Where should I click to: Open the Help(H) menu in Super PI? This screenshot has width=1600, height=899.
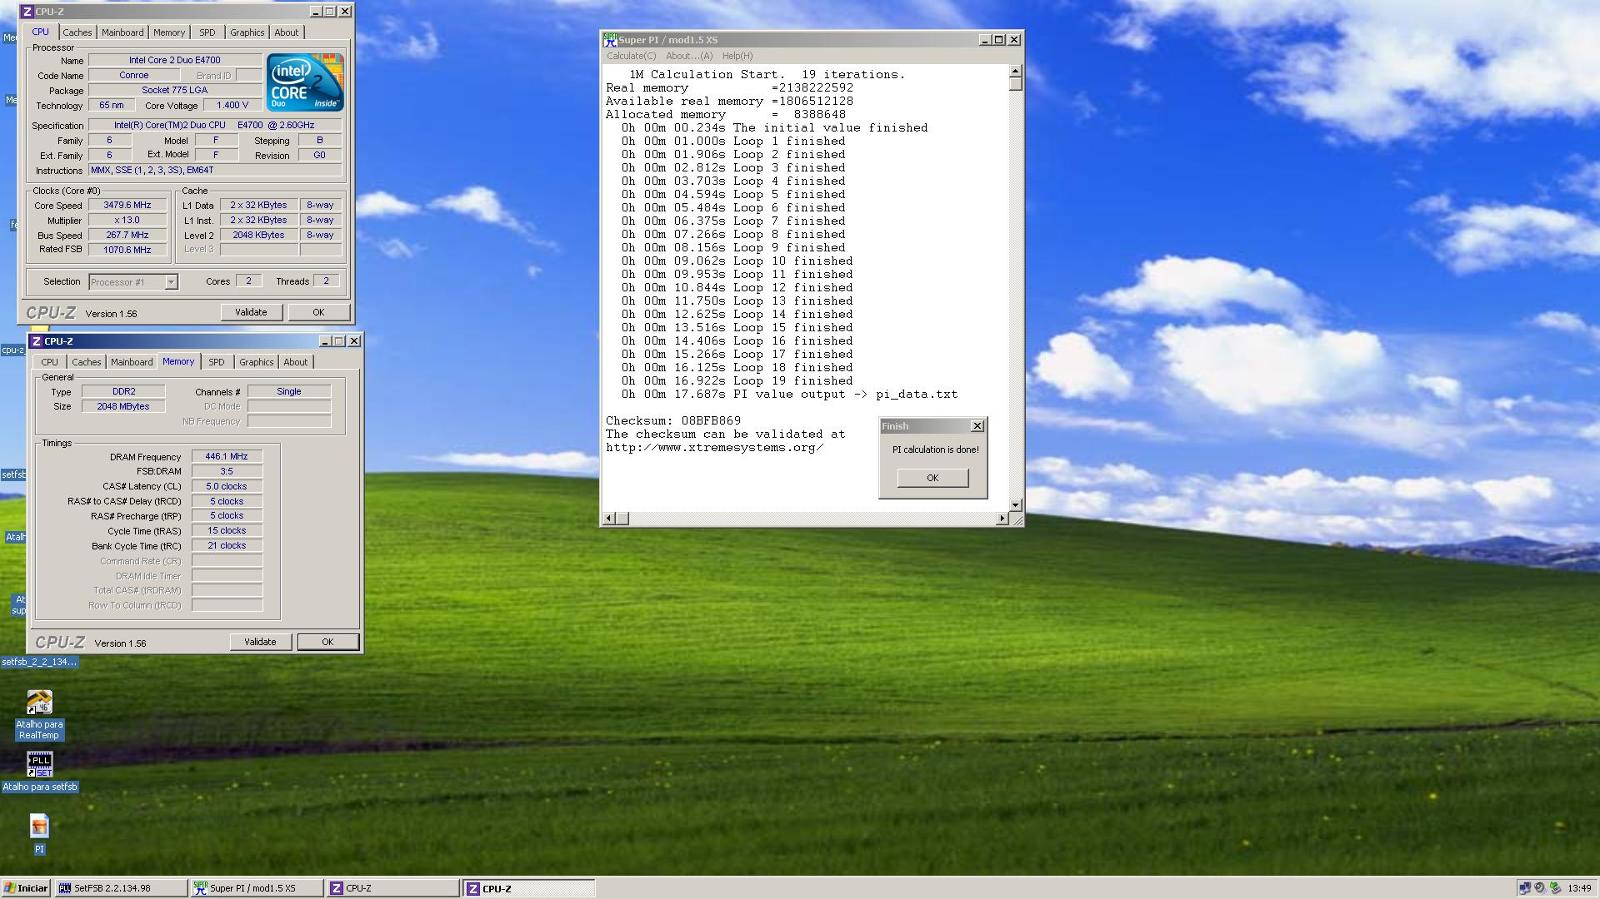point(737,56)
